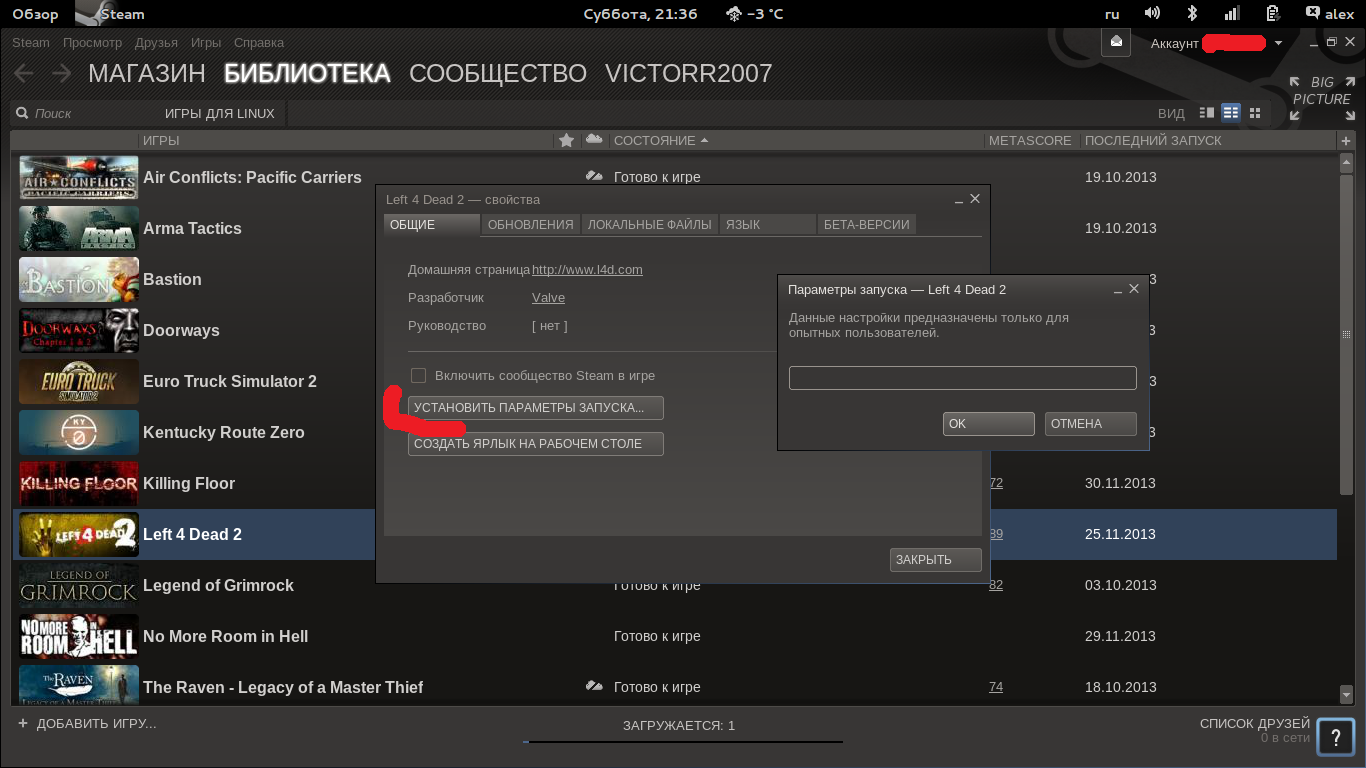Switch to the ЛОКАЛЬНЫЕ ФАЙЛЫ tab
The image size is (1366, 768).
[650, 225]
